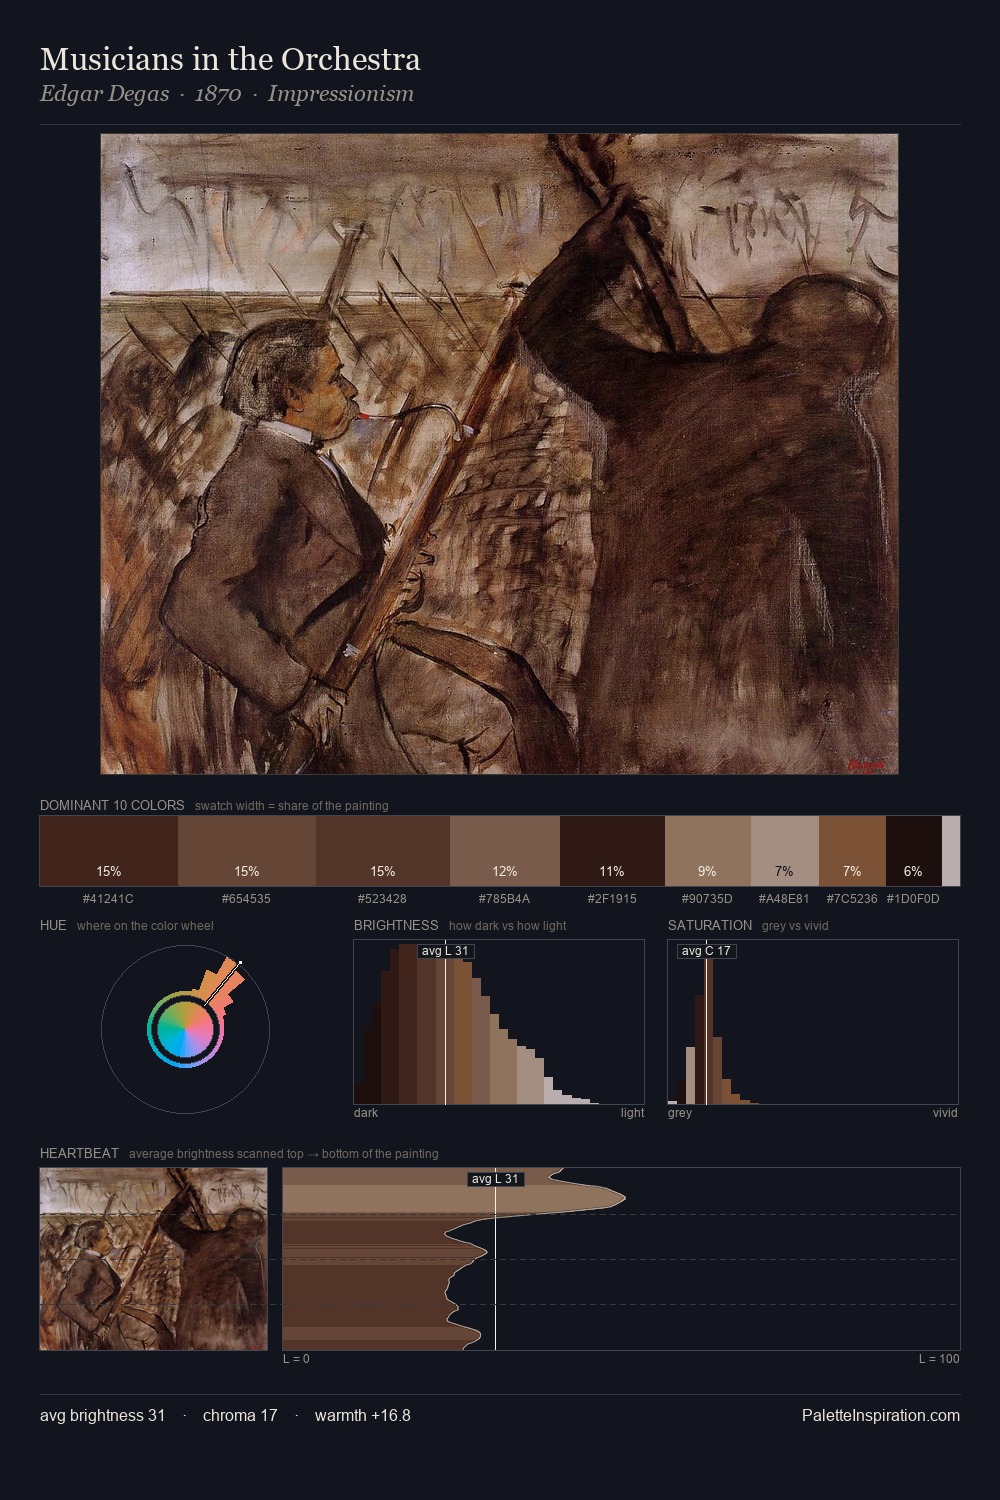
Task: Click the 'avg L 31' brightness histogram label
Action: click(445, 951)
